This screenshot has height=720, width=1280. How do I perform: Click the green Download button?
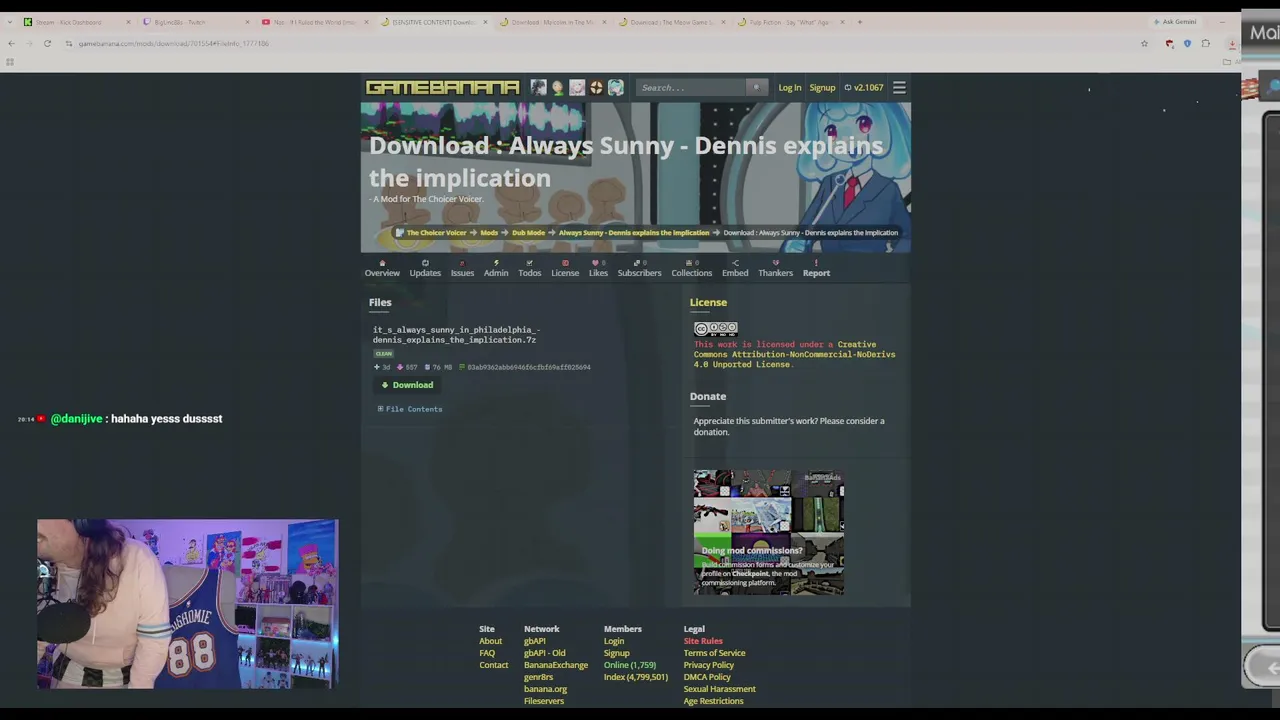[408, 385]
